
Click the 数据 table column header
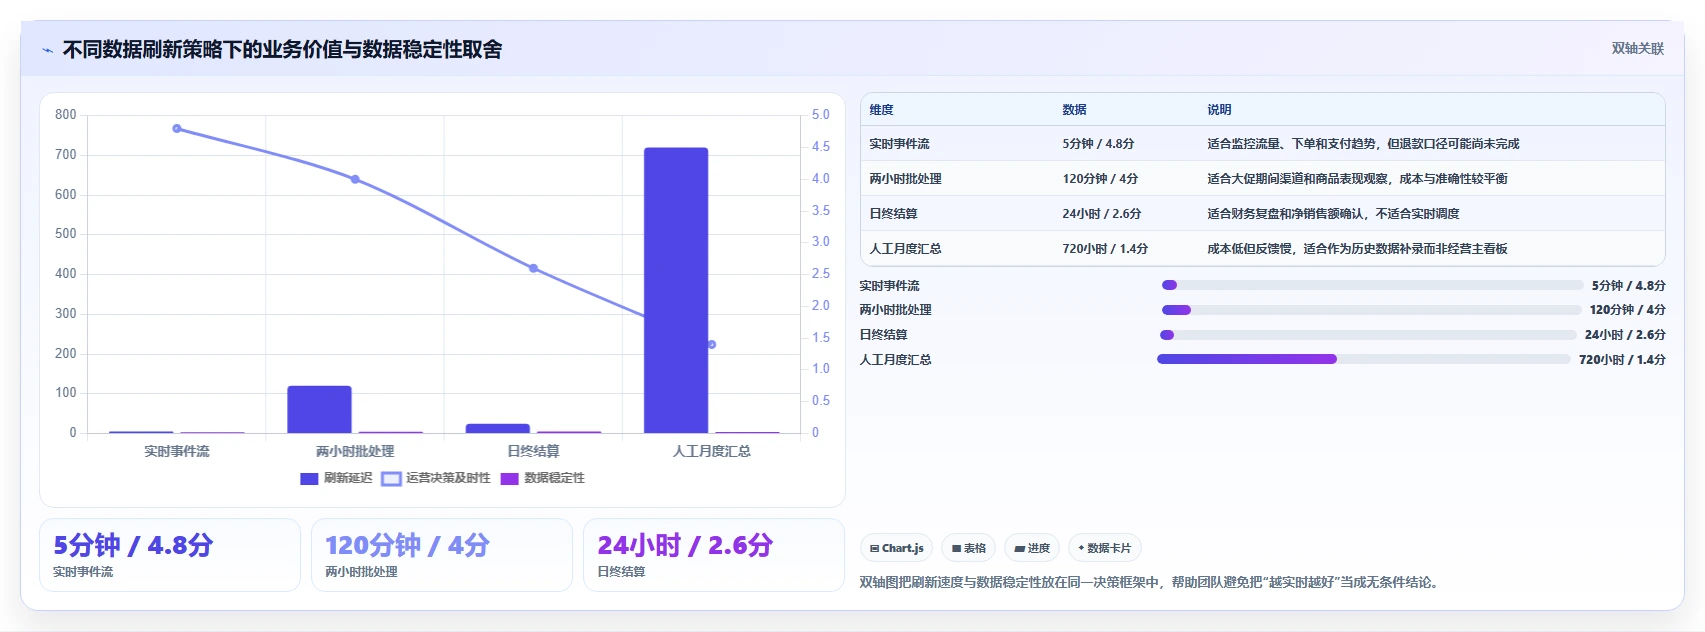pos(1074,110)
